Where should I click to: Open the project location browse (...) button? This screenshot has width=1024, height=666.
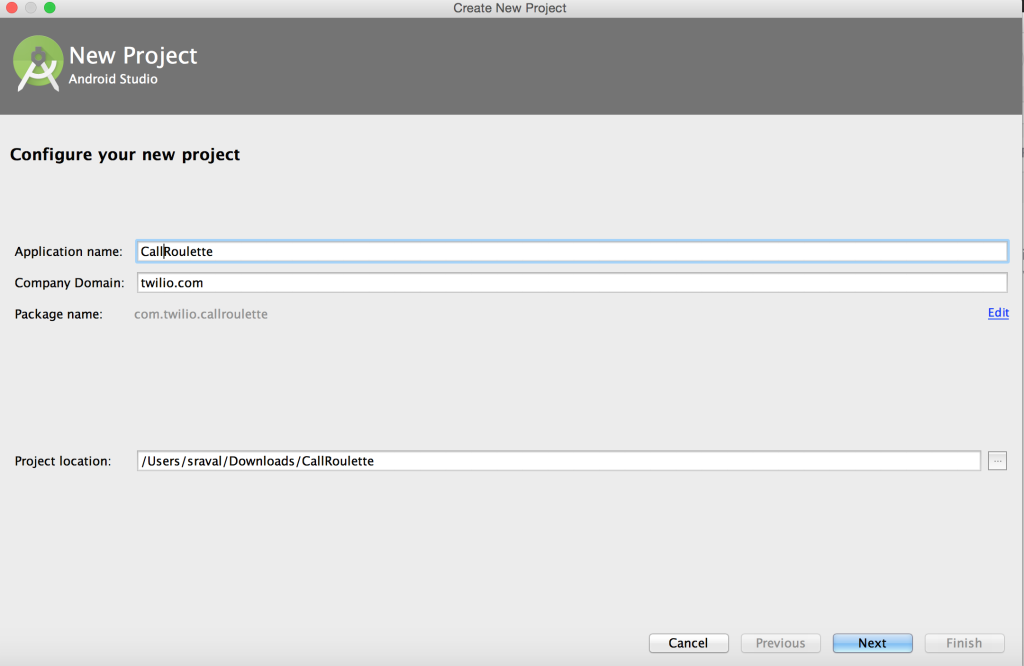click(997, 461)
